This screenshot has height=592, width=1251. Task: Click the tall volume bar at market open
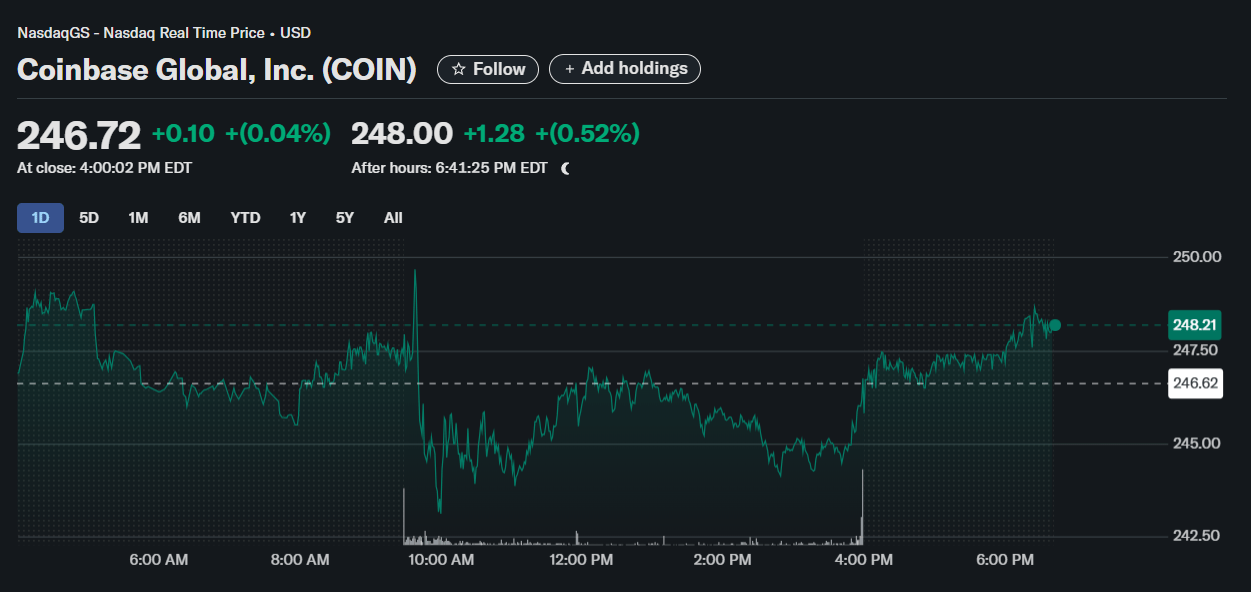[404, 516]
